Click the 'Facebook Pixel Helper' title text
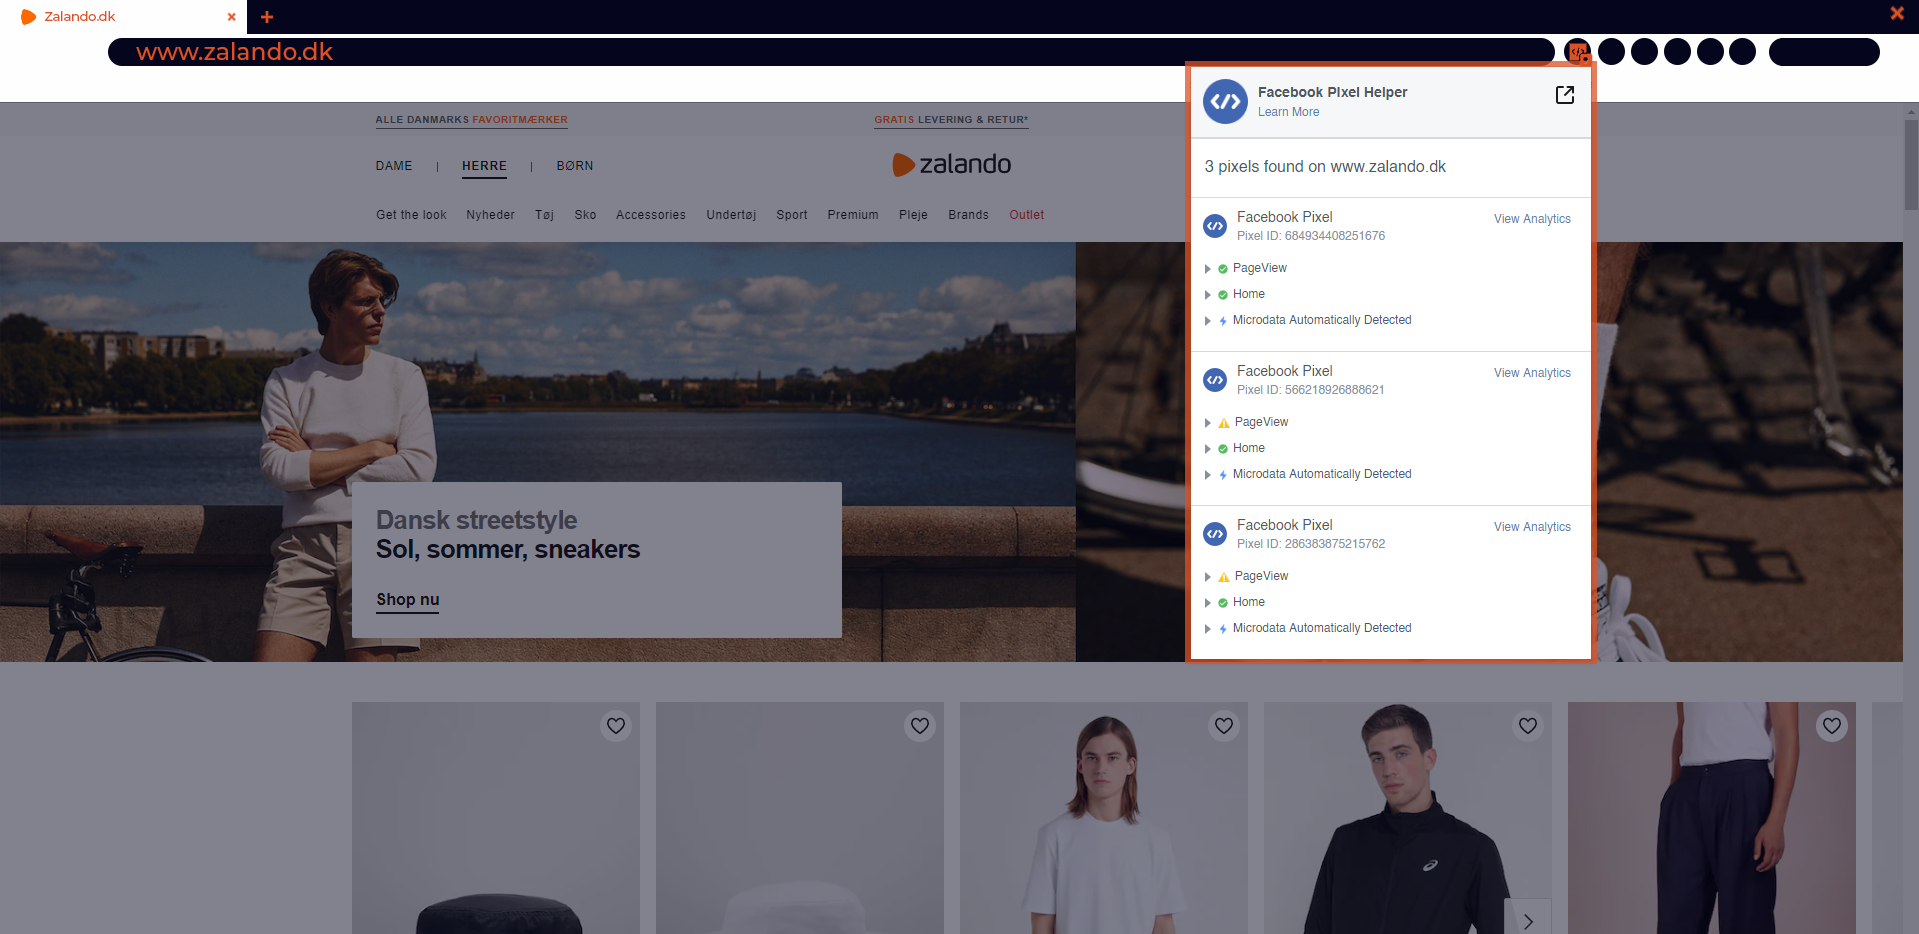The width and height of the screenshot is (1919, 934). [1332, 92]
